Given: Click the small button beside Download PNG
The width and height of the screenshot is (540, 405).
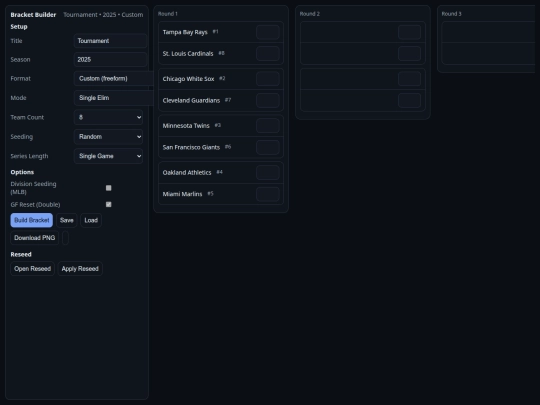Looking at the screenshot, I should (65, 238).
